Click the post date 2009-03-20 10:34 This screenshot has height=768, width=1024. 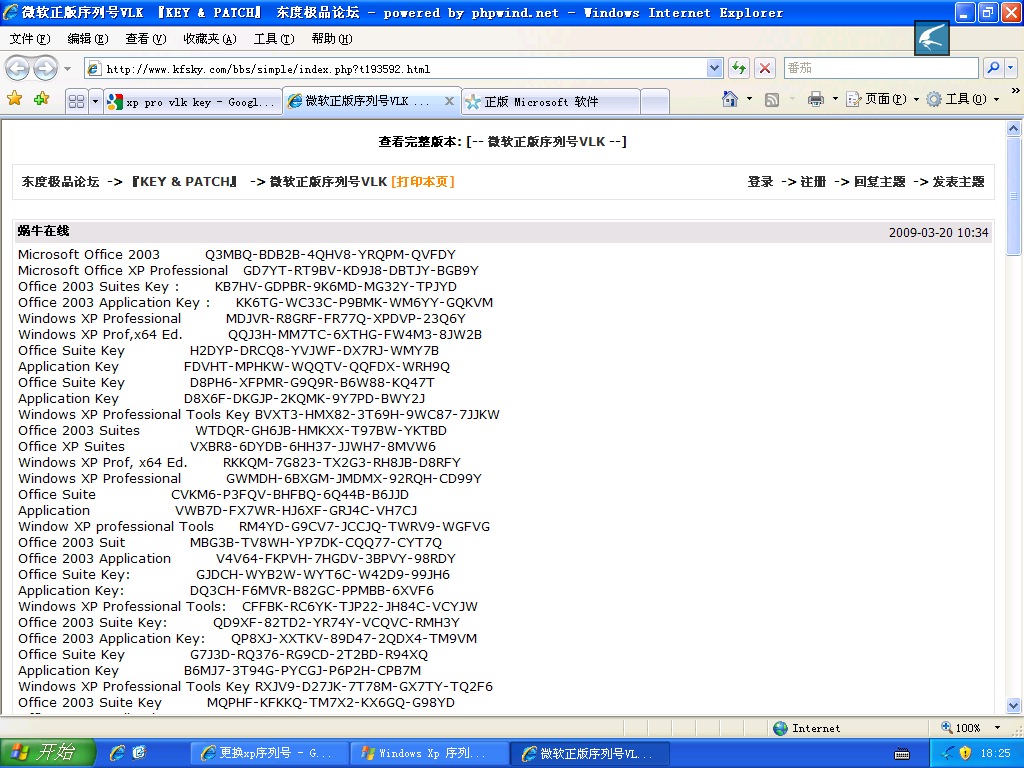[938, 232]
